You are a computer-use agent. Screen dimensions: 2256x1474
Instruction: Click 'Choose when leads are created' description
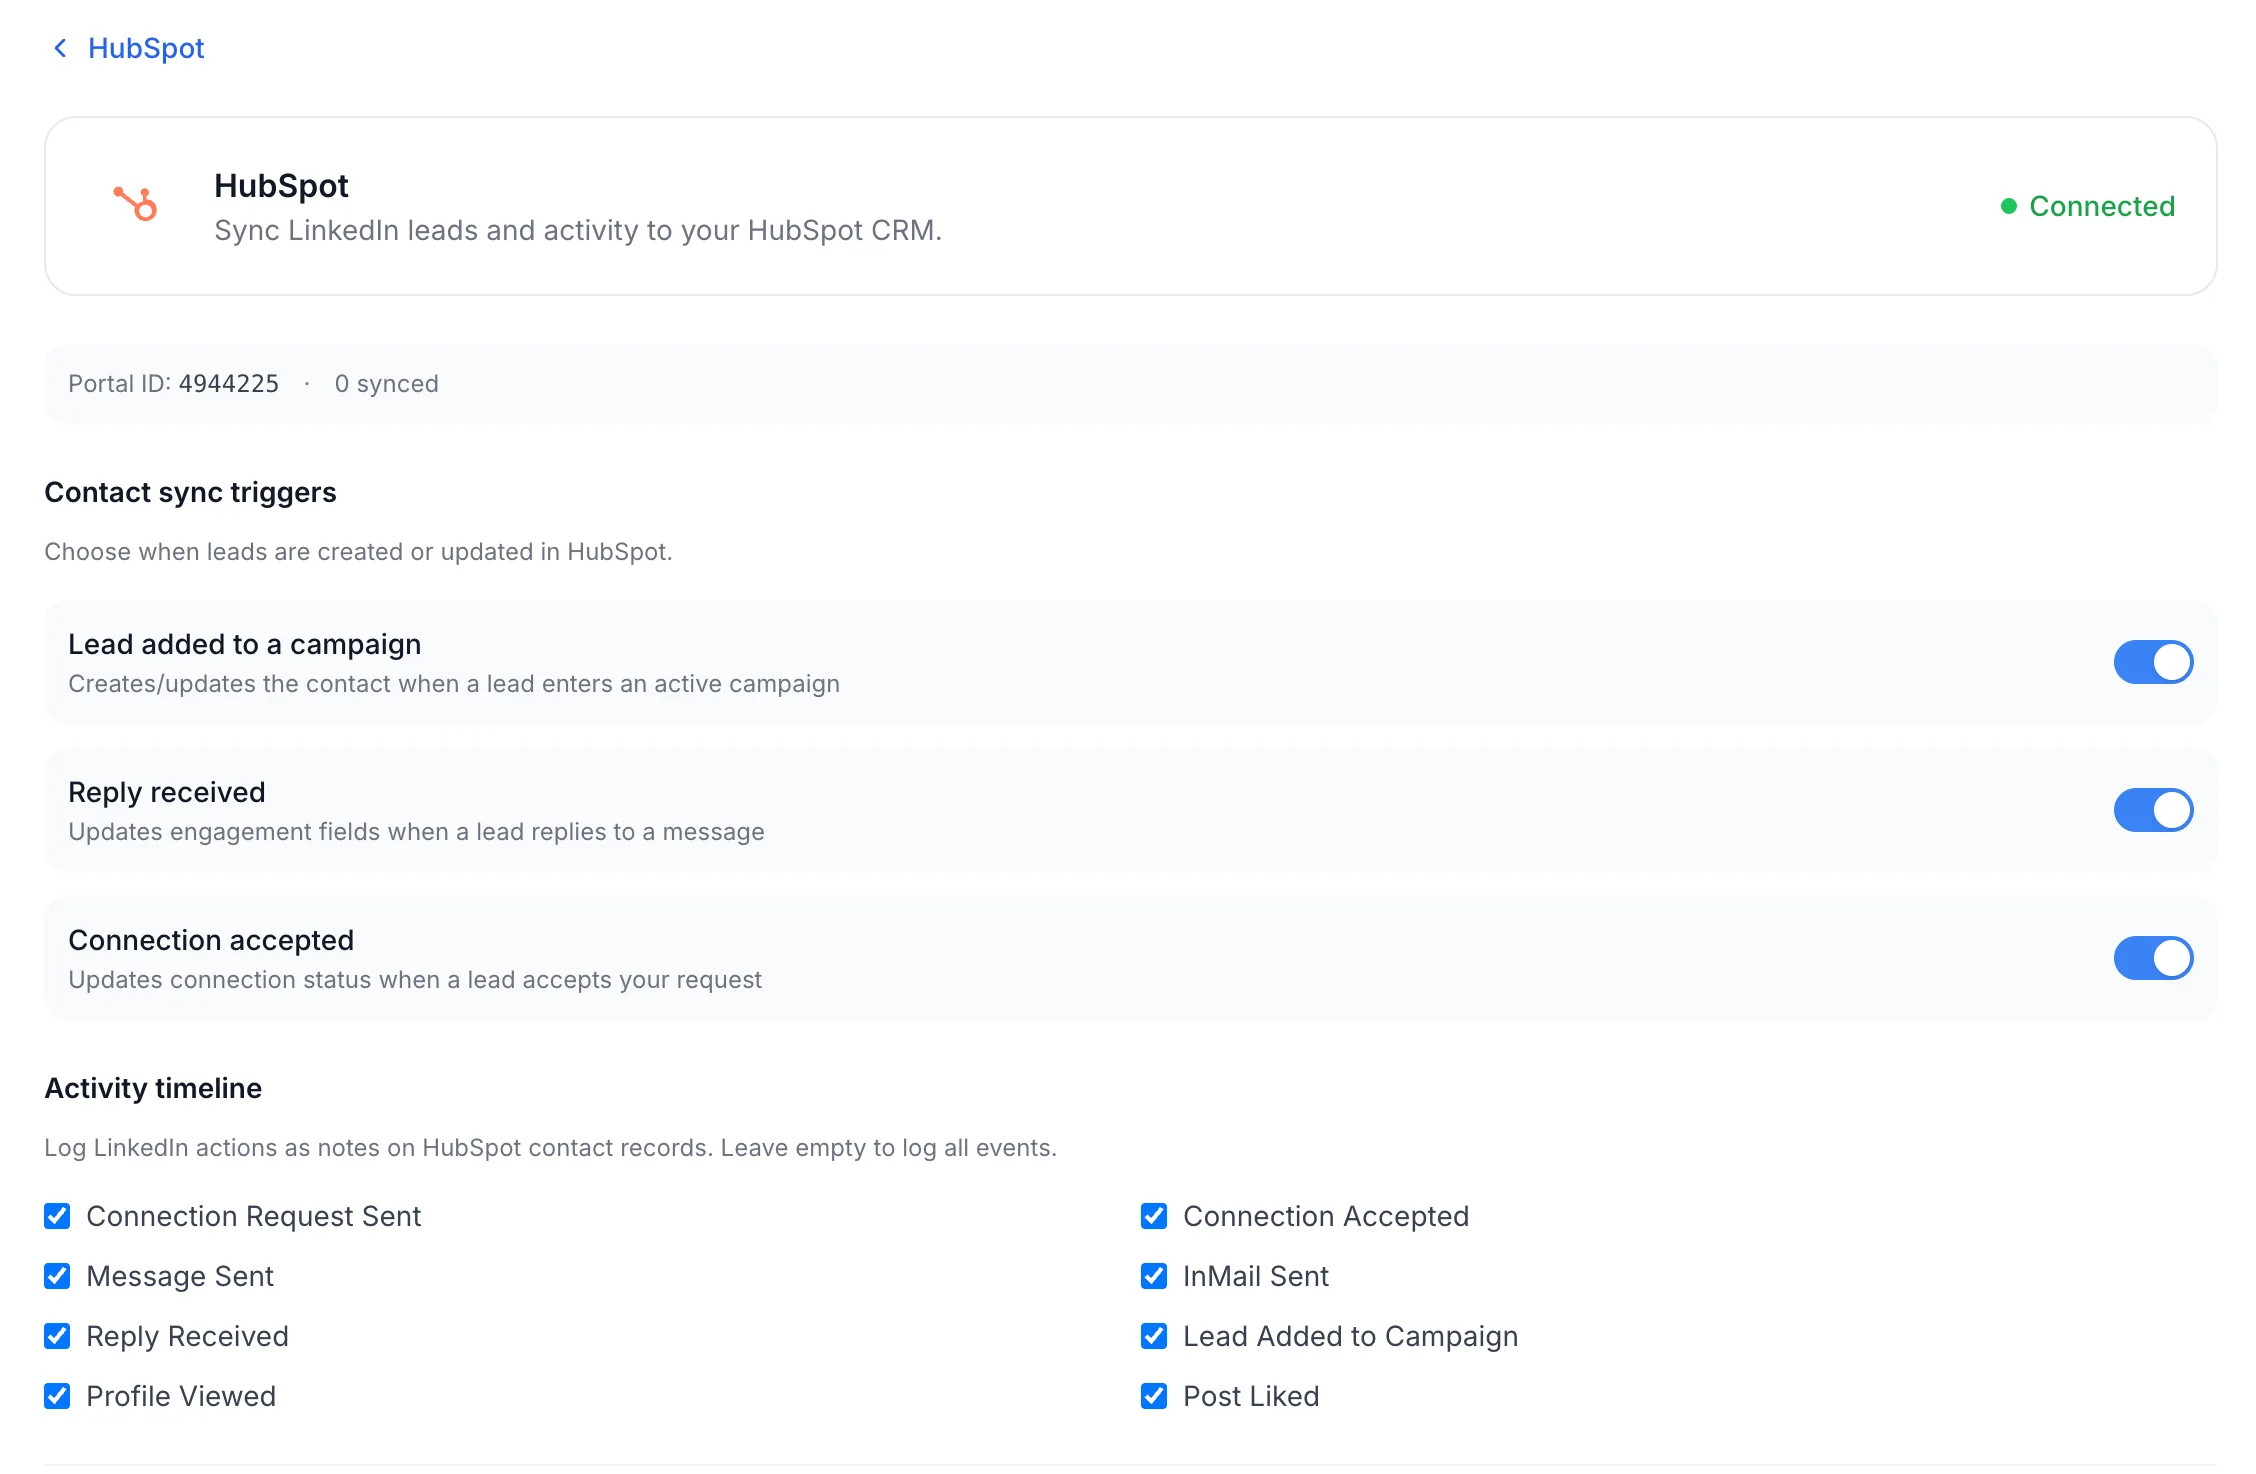click(x=358, y=552)
